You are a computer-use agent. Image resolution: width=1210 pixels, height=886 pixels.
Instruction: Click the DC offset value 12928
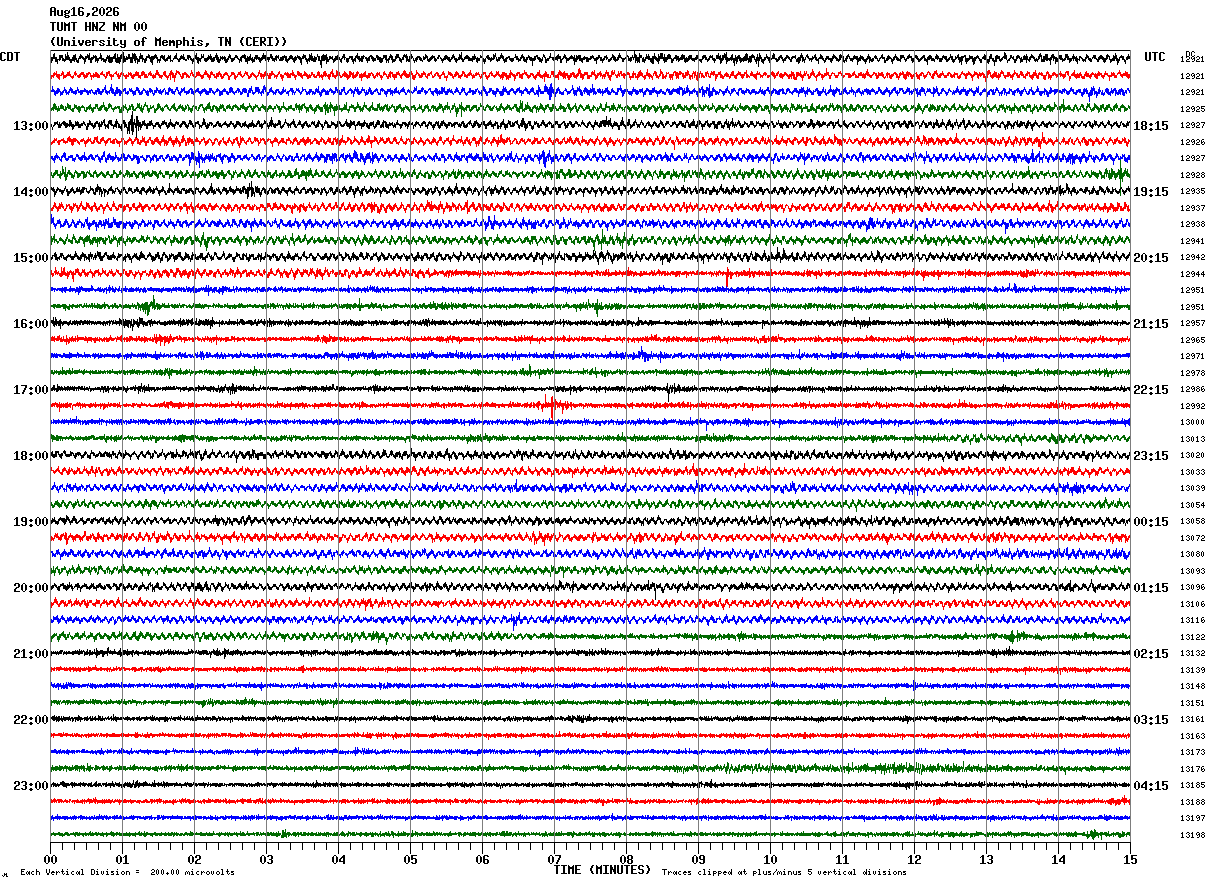click(1193, 175)
